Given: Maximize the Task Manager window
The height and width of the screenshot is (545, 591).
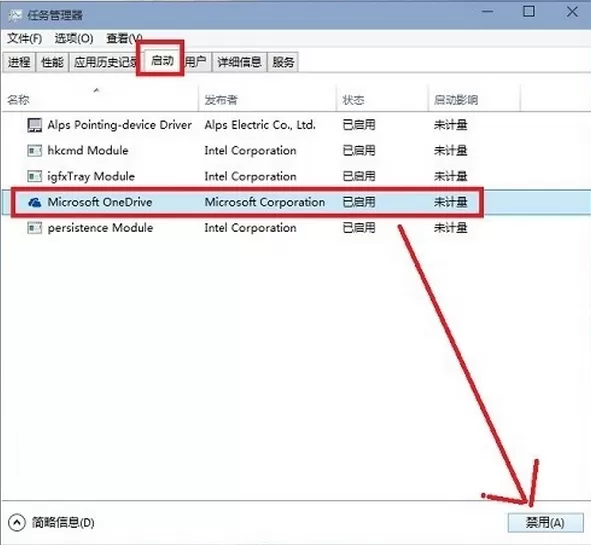Looking at the screenshot, I should pos(529,12).
